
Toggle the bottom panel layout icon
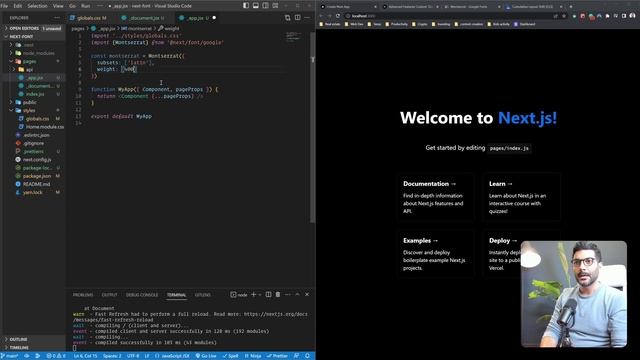pos(256,6)
